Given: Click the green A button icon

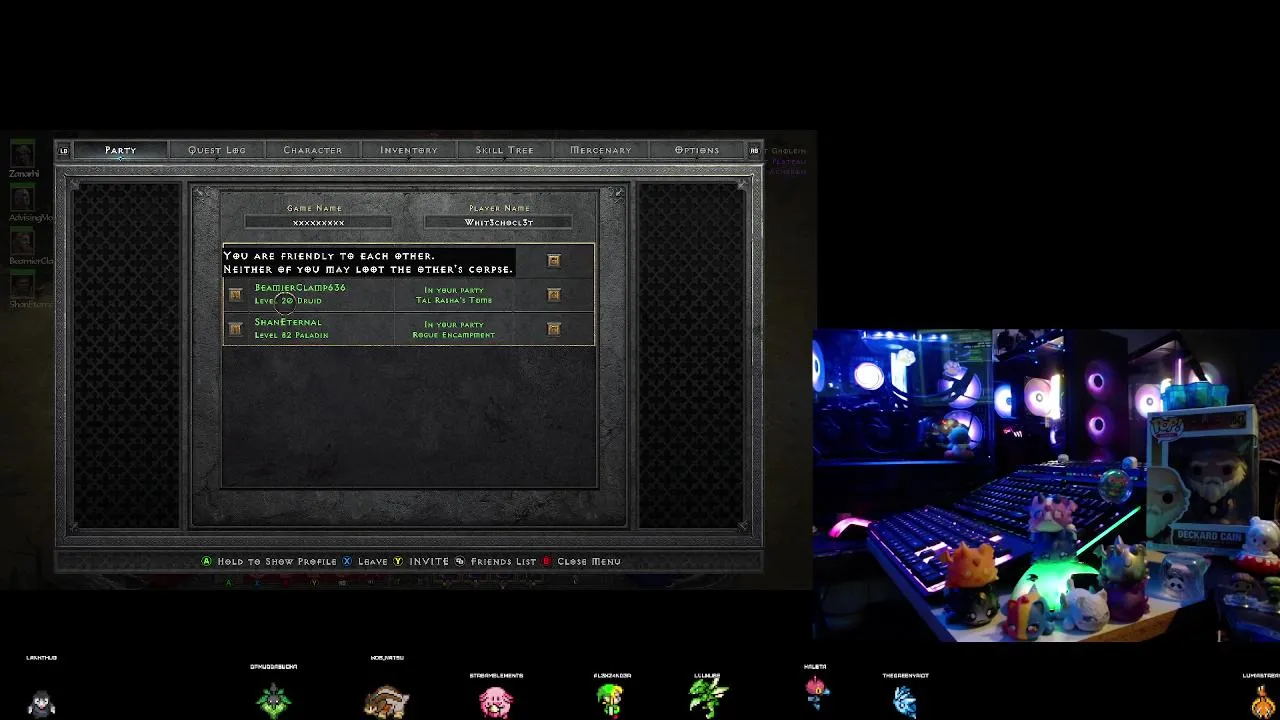Looking at the screenshot, I should pos(207,562).
